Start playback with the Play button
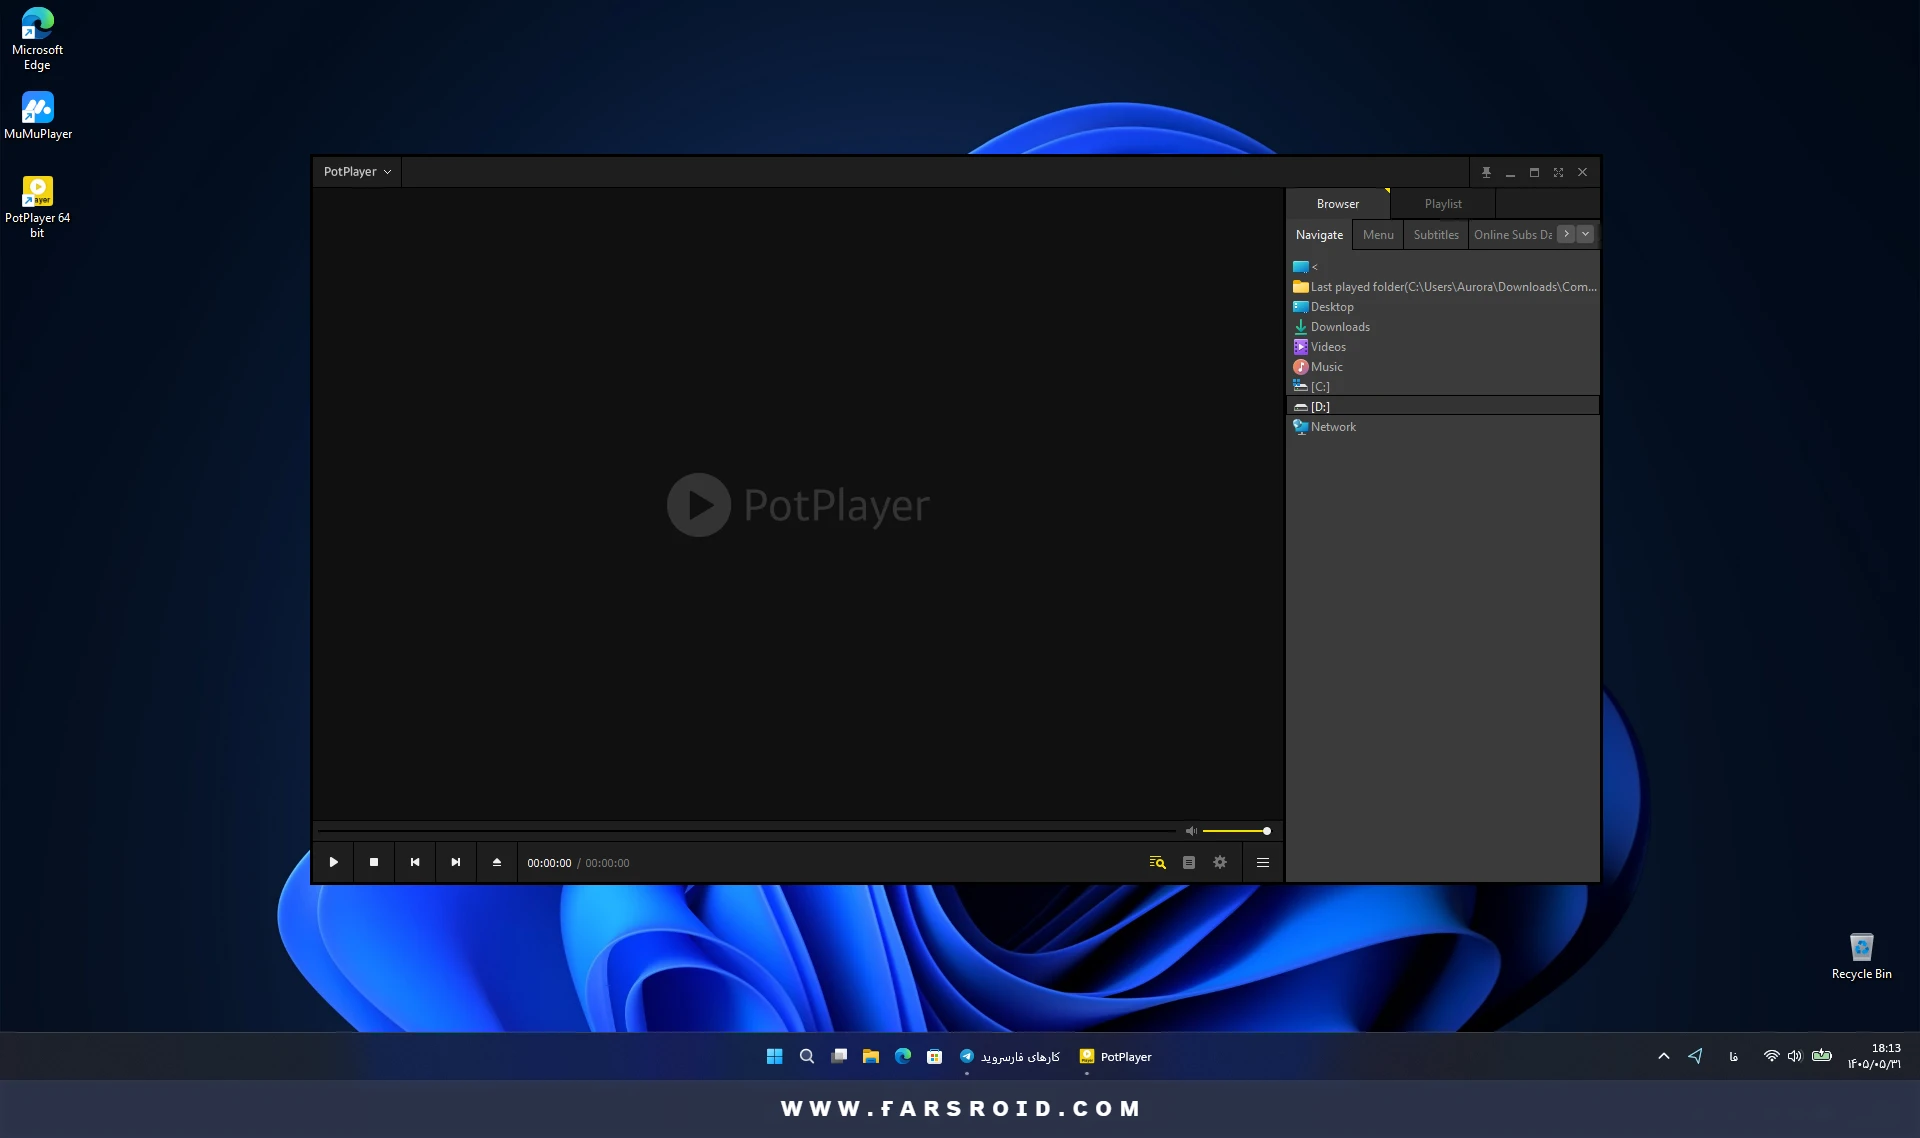This screenshot has width=1920, height=1138. pyautogui.click(x=333, y=862)
